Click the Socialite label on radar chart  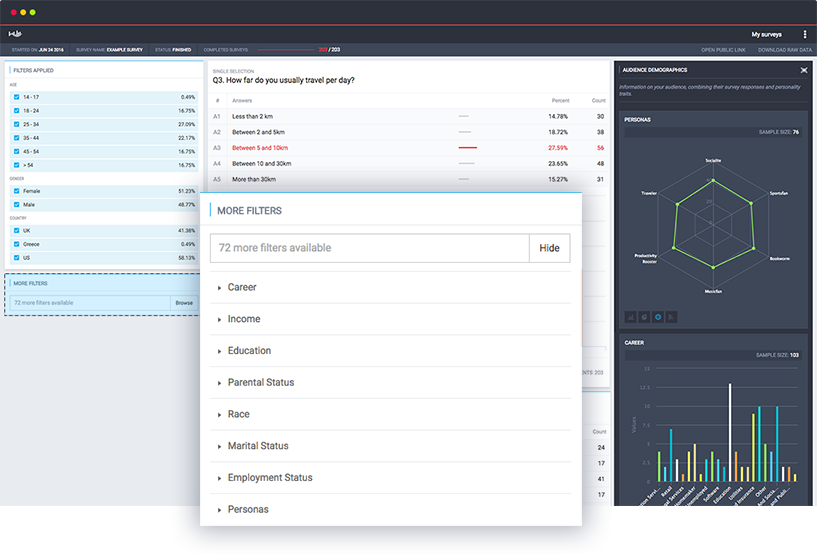pyautogui.click(x=713, y=161)
